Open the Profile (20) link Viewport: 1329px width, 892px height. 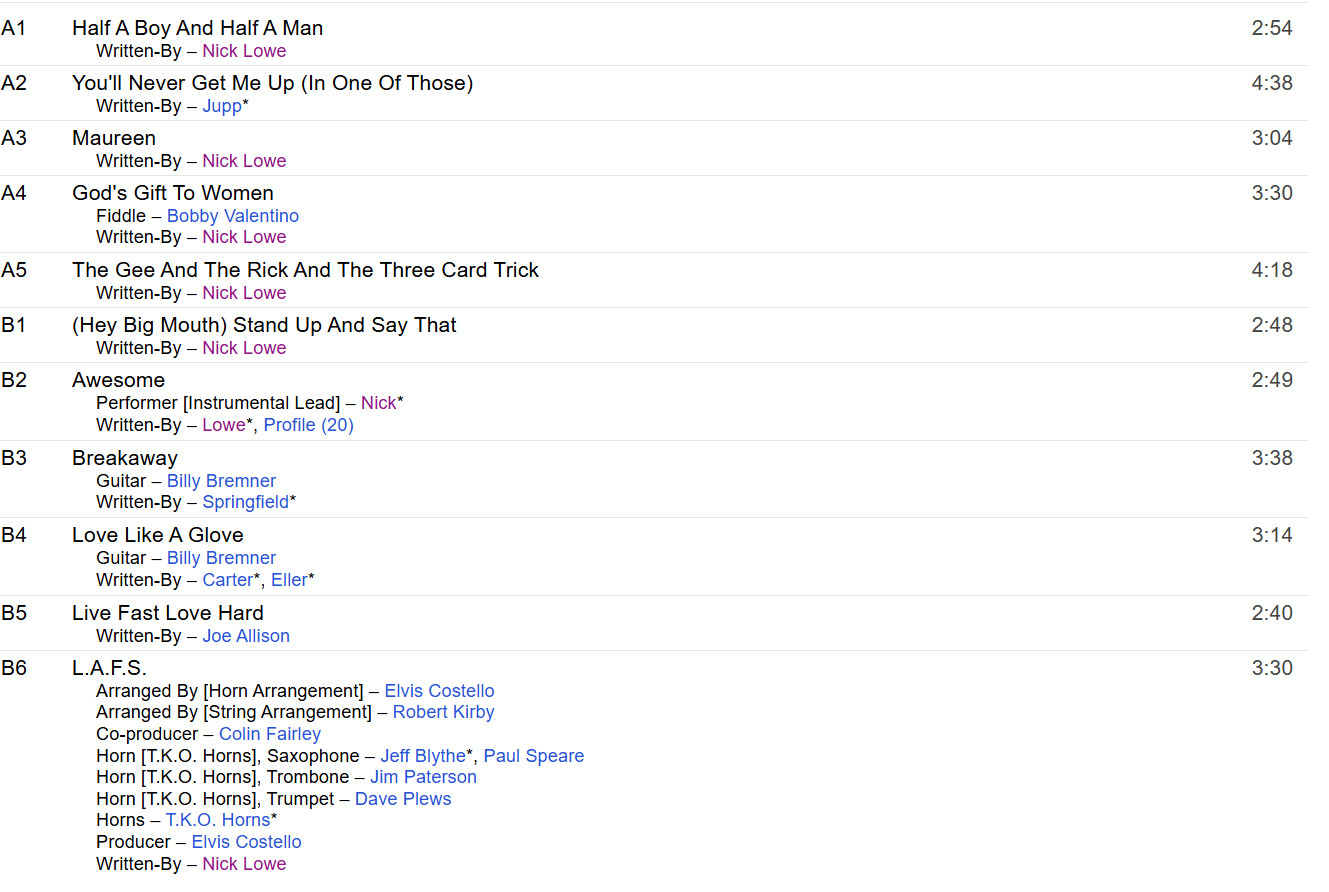tap(309, 425)
